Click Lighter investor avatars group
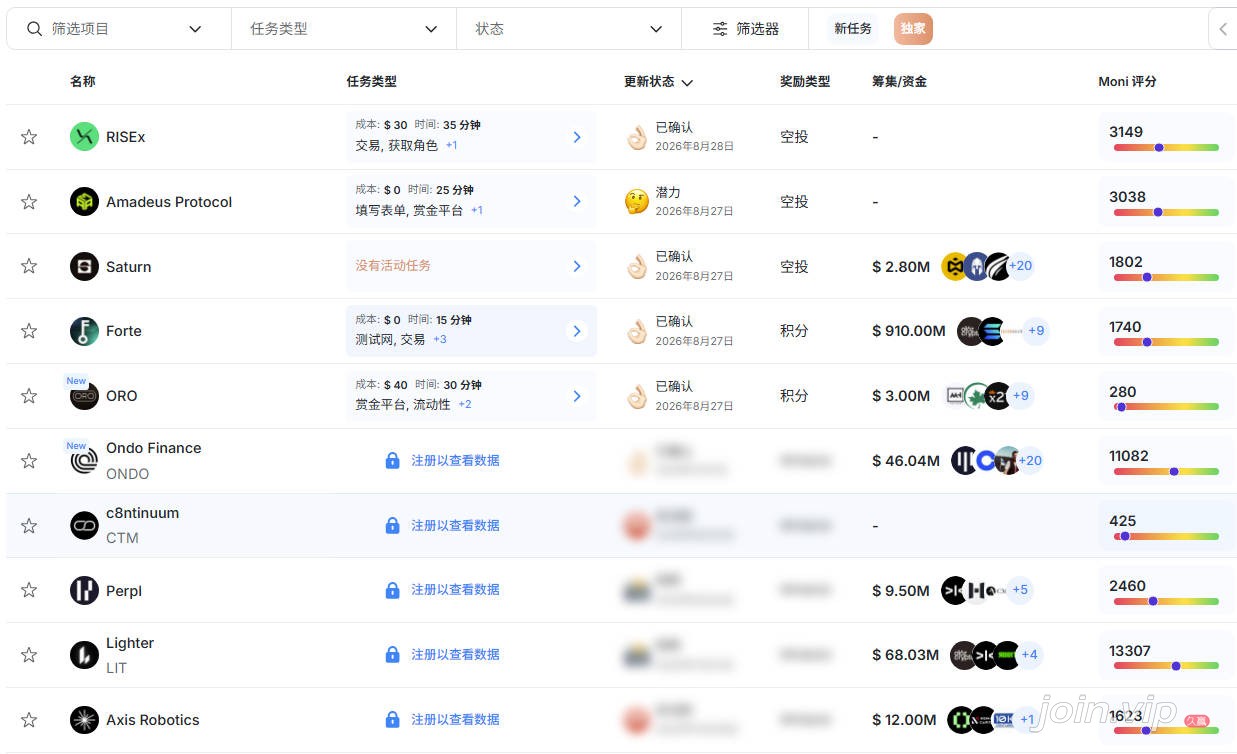Screen dimensions: 1237x754 pos(997,655)
